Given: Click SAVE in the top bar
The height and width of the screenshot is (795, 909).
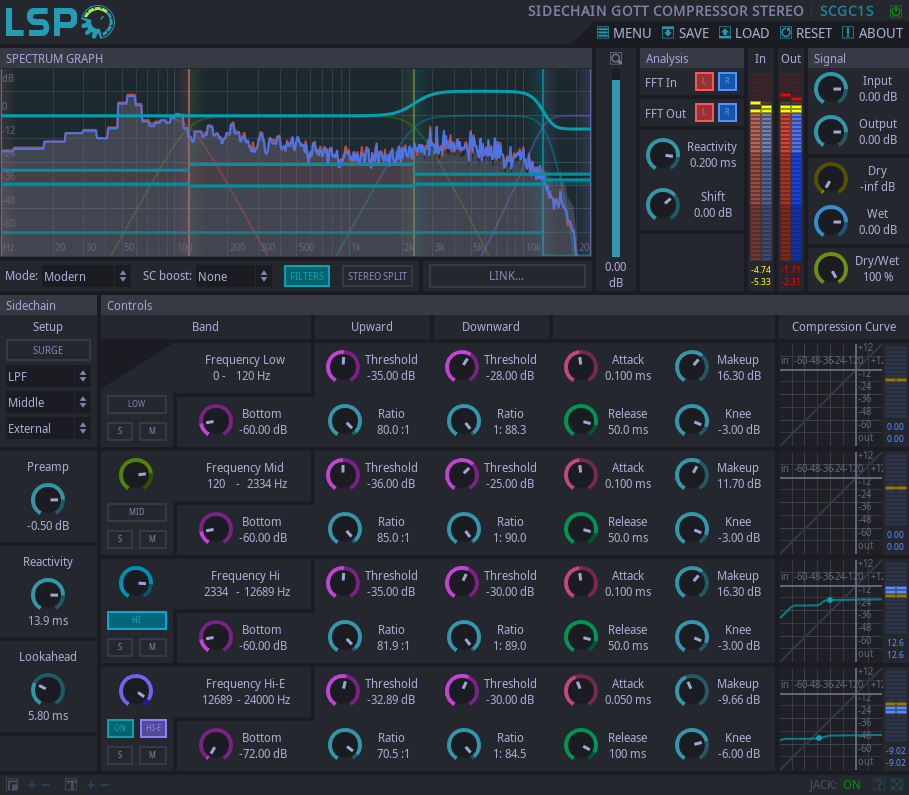Looking at the screenshot, I should 685,33.
